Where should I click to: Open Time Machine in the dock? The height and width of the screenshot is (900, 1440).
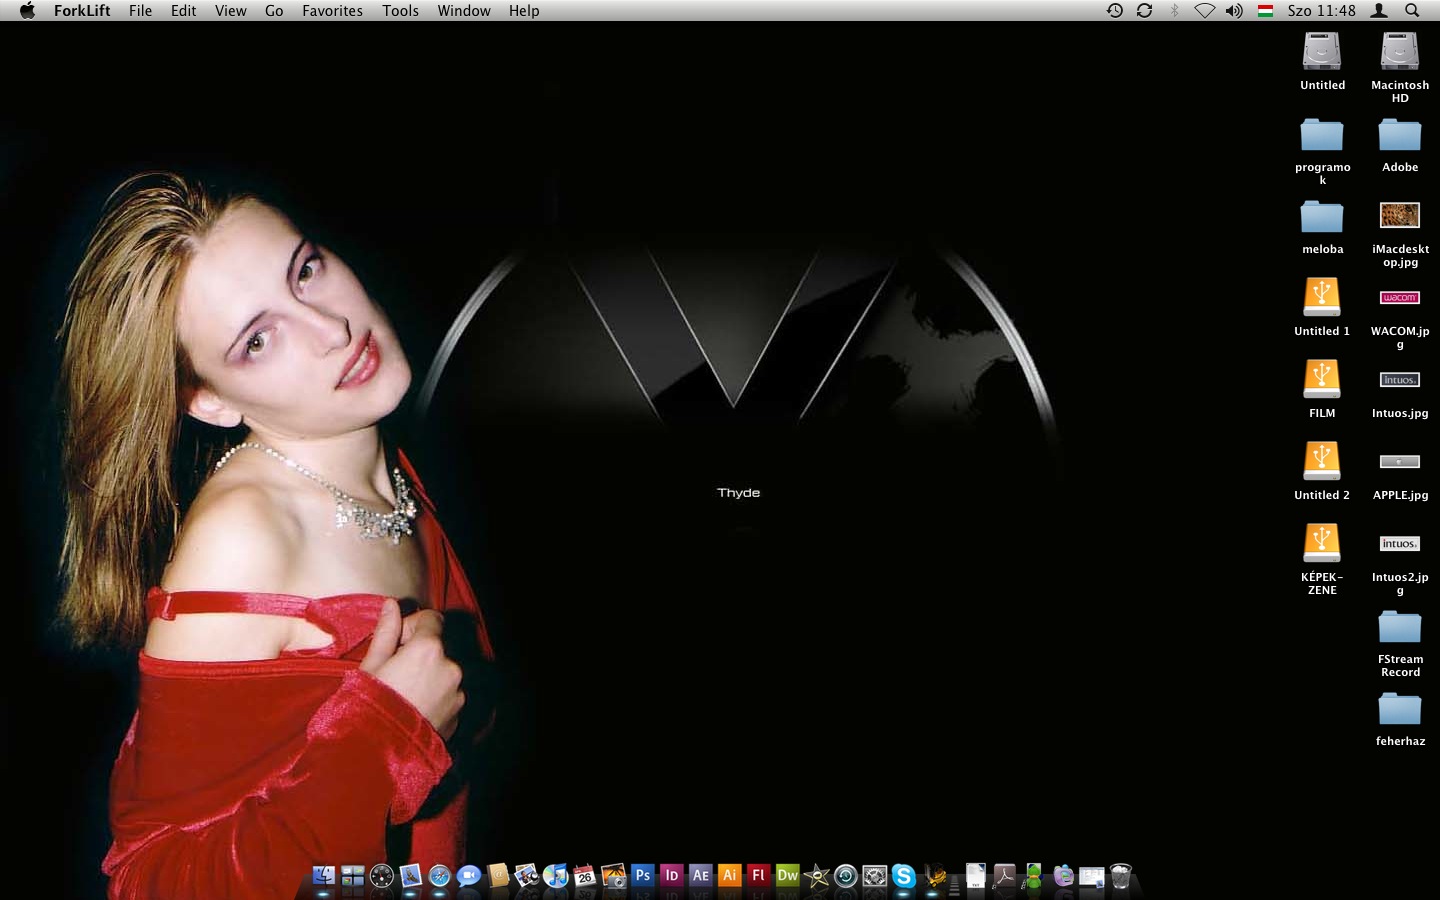click(x=846, y=876)
